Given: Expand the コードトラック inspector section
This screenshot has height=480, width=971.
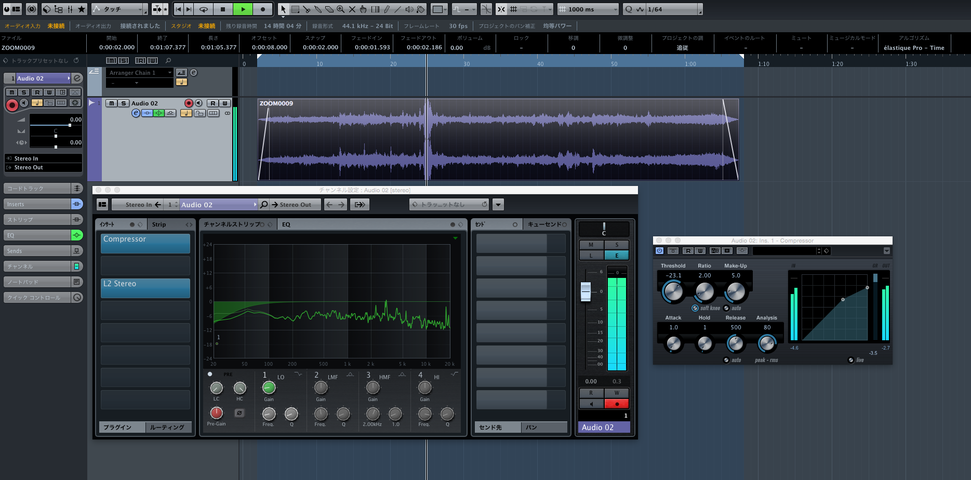Looking at the screenshot, I should (36, 188).
